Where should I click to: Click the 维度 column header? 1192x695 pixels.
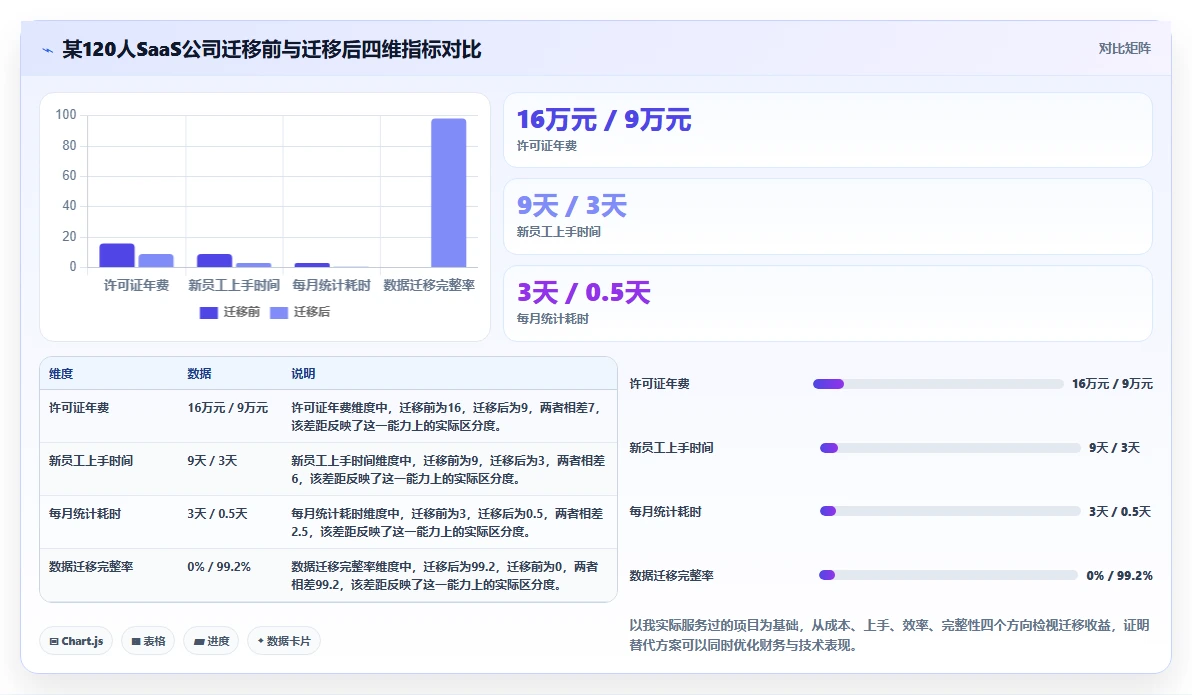click(61, 373)
